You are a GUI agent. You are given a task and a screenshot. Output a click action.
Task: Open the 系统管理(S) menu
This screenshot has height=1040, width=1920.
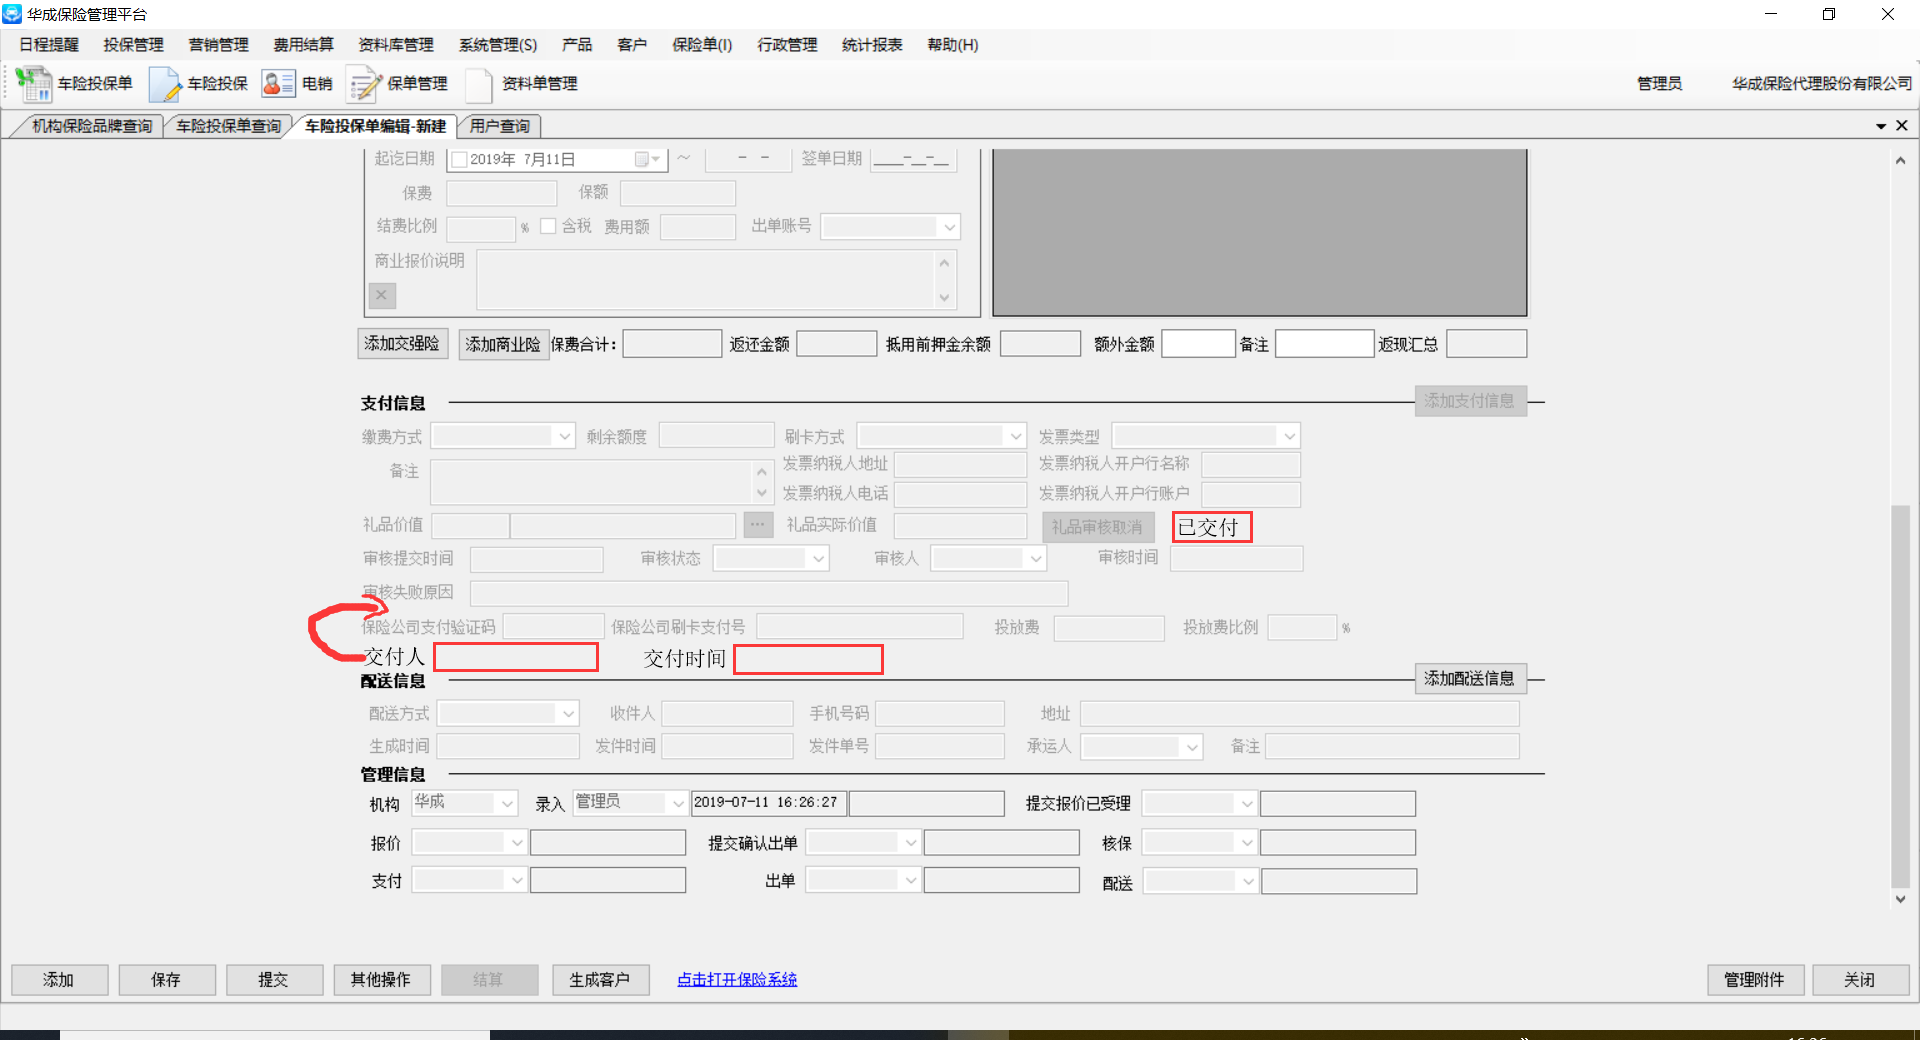tap(498, 45)
